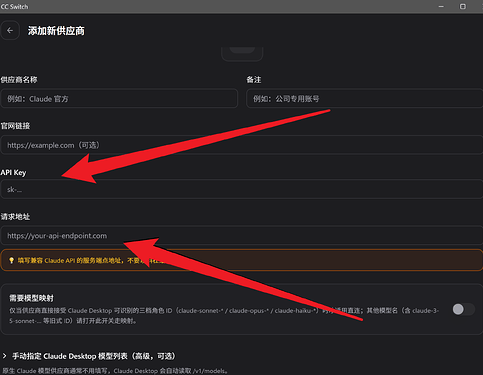Focus the 请求地址 endpoint field
This screenshot has height=375, width=483.
241,235
